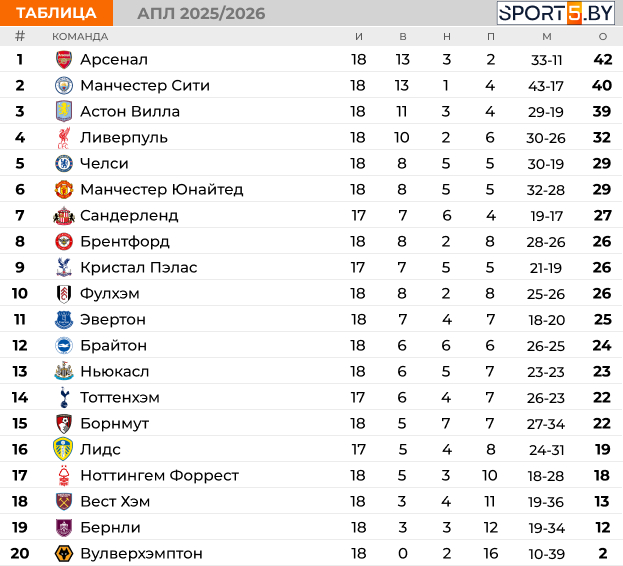The height and width of the screenshot is (566, 623).
Task: Open the Ноттингем Форрест team link
Action: 159,475
